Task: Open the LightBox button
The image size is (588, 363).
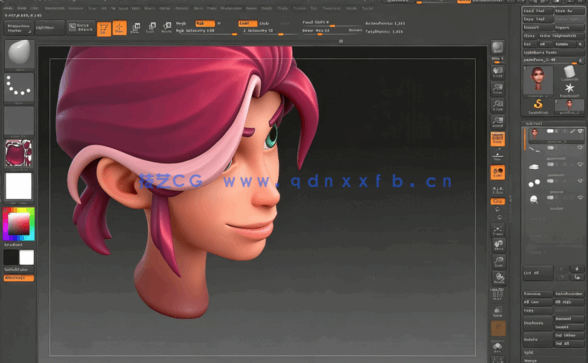Action: (x=50, y=28)
